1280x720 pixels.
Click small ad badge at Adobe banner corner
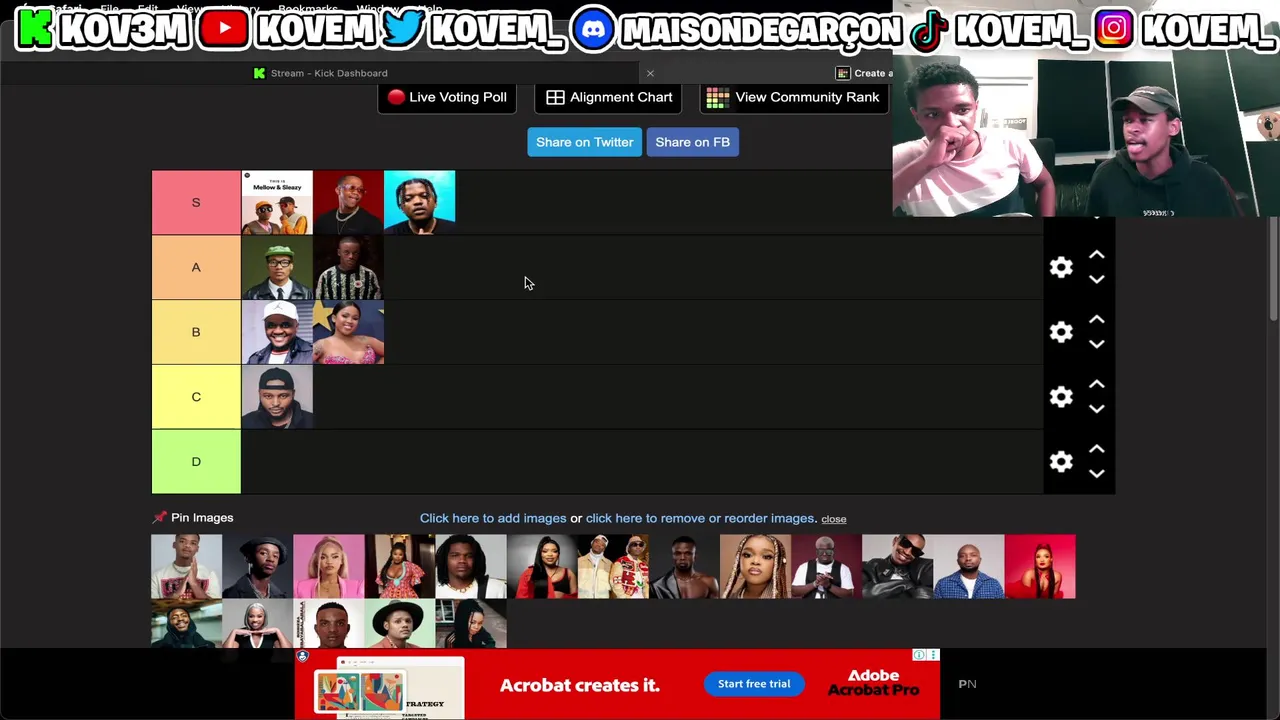click(302, 657)
